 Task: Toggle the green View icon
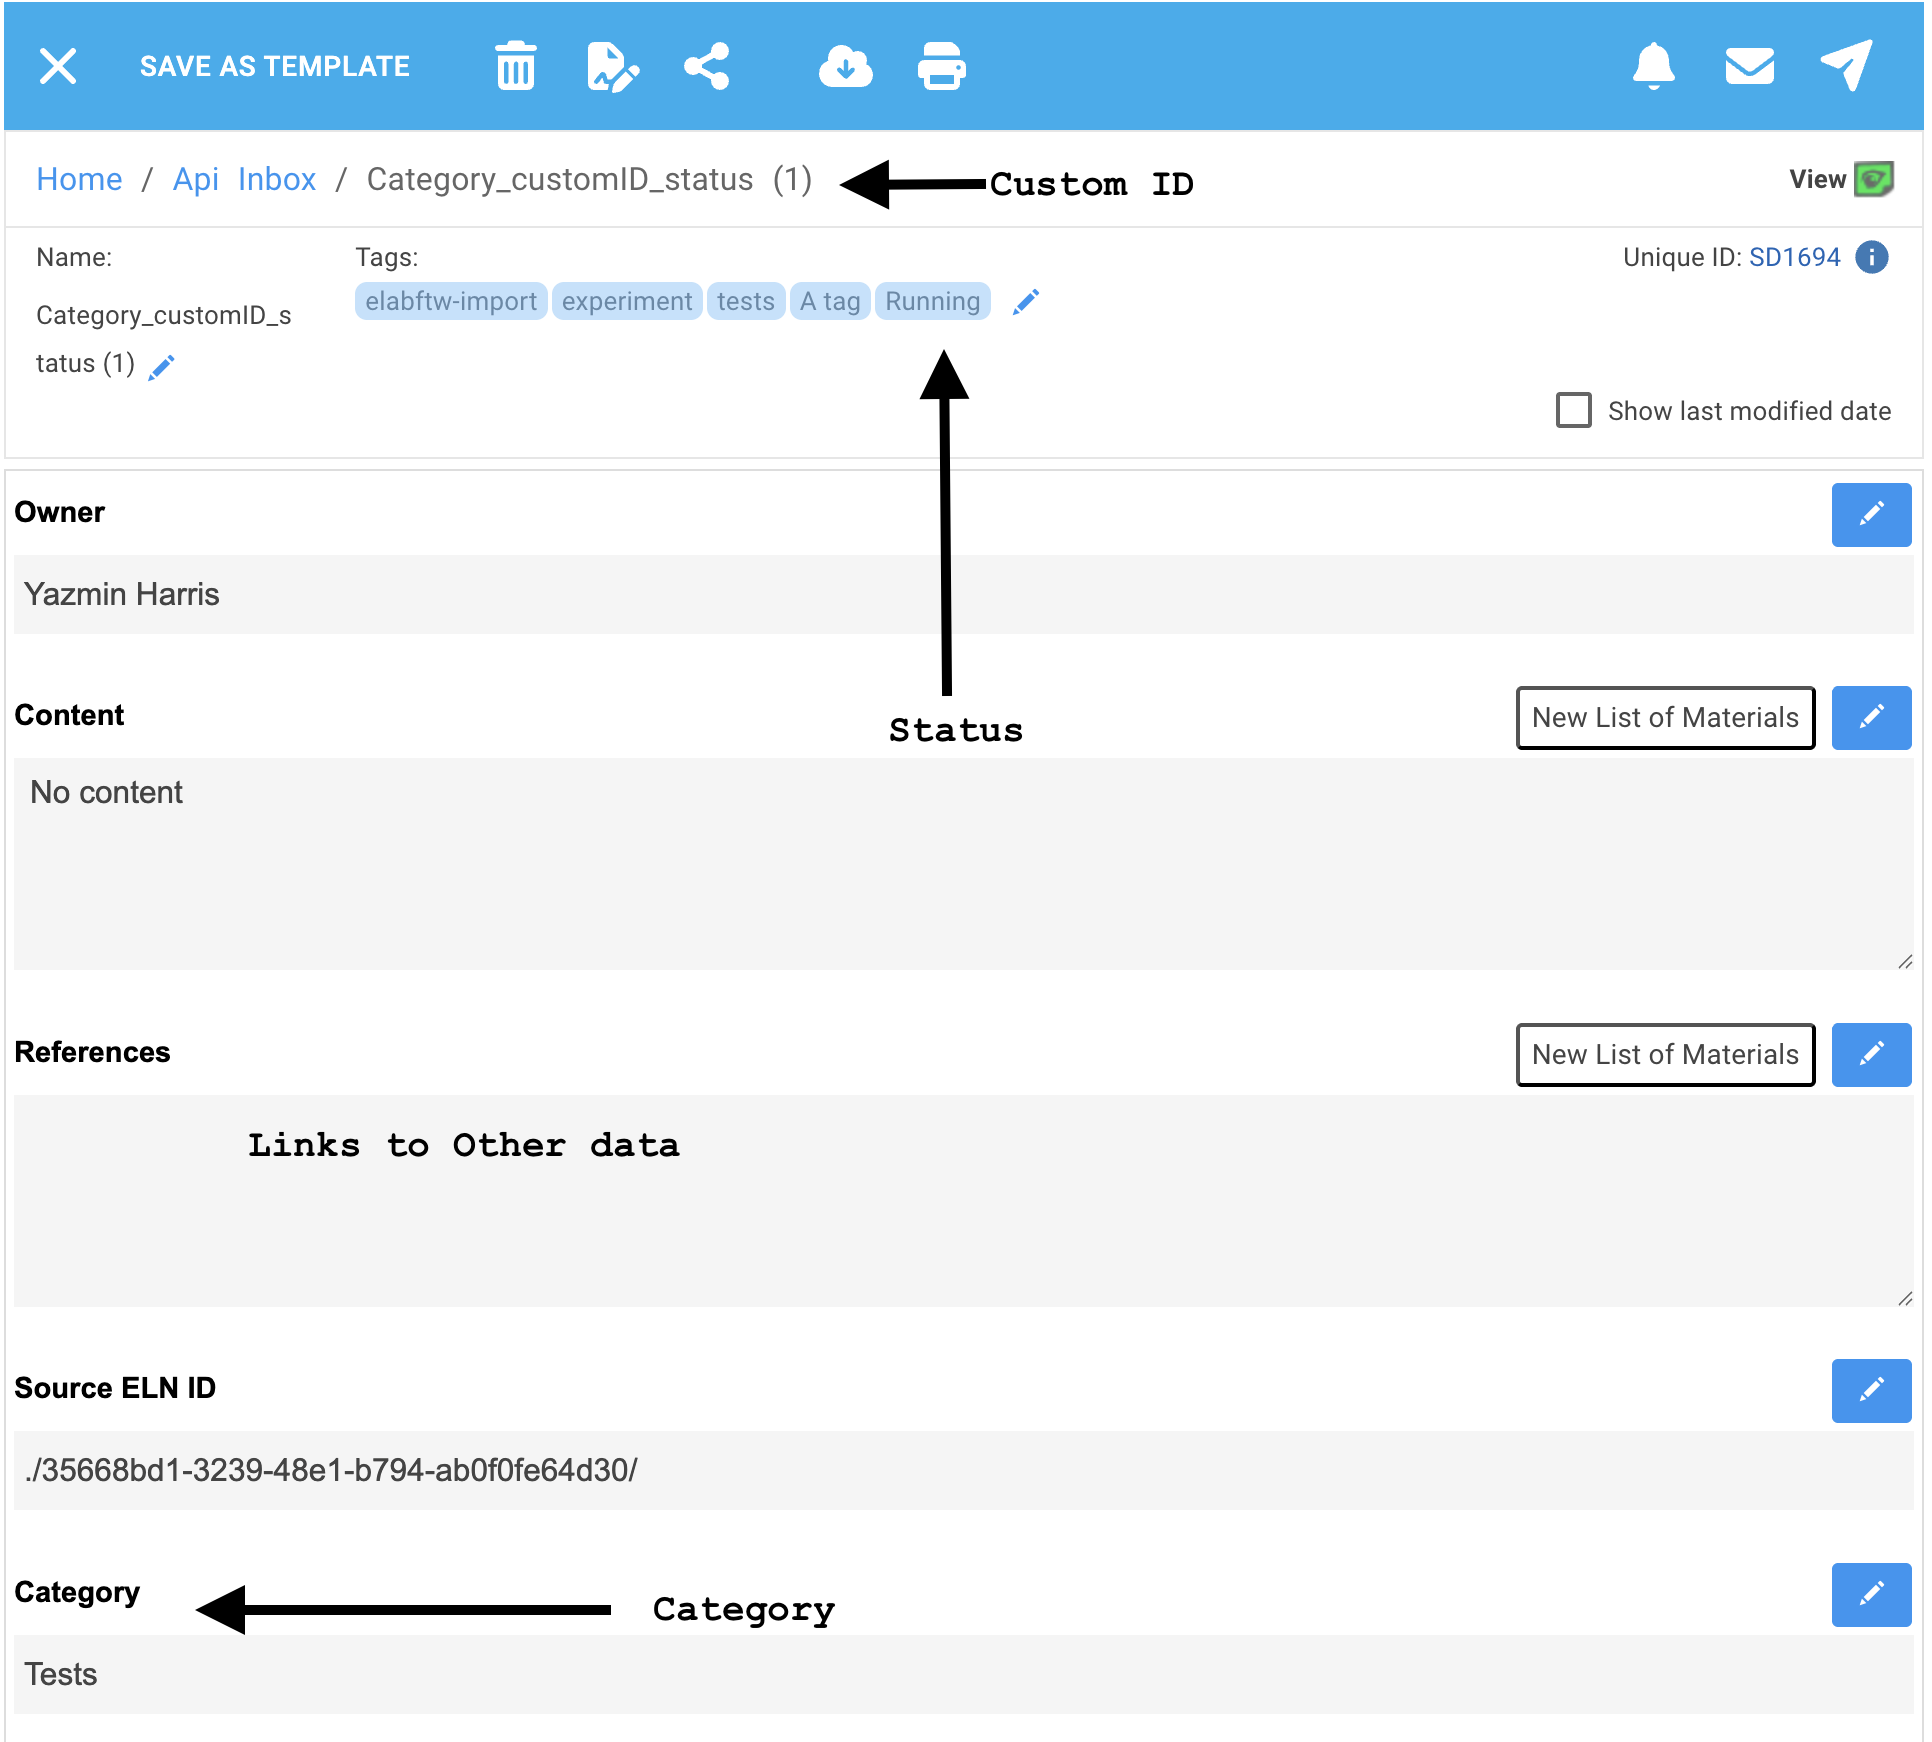tap(1873, 180)
